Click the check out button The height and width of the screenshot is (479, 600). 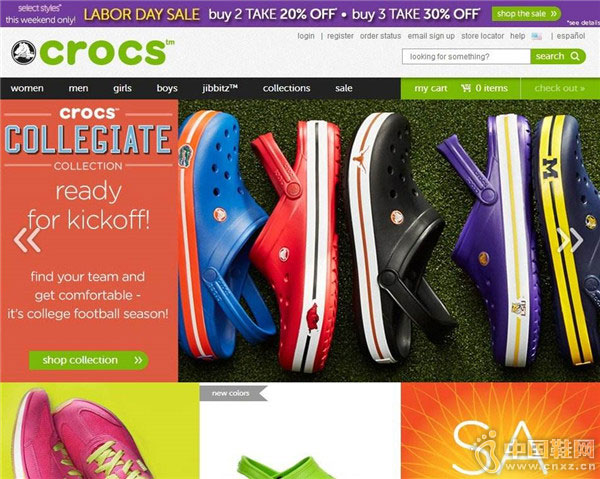click(x=560, y=88)
